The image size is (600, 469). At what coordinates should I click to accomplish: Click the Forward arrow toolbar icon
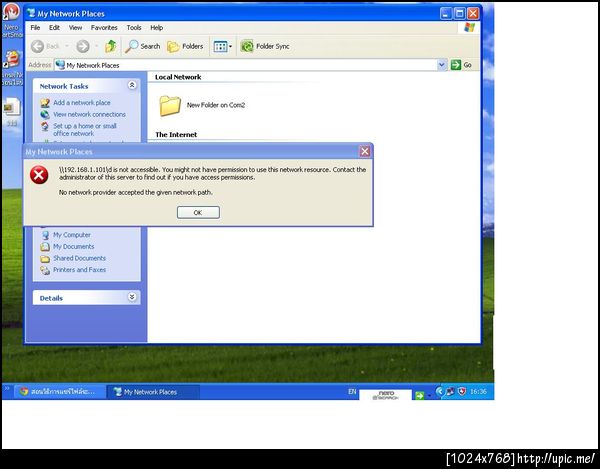83,46
